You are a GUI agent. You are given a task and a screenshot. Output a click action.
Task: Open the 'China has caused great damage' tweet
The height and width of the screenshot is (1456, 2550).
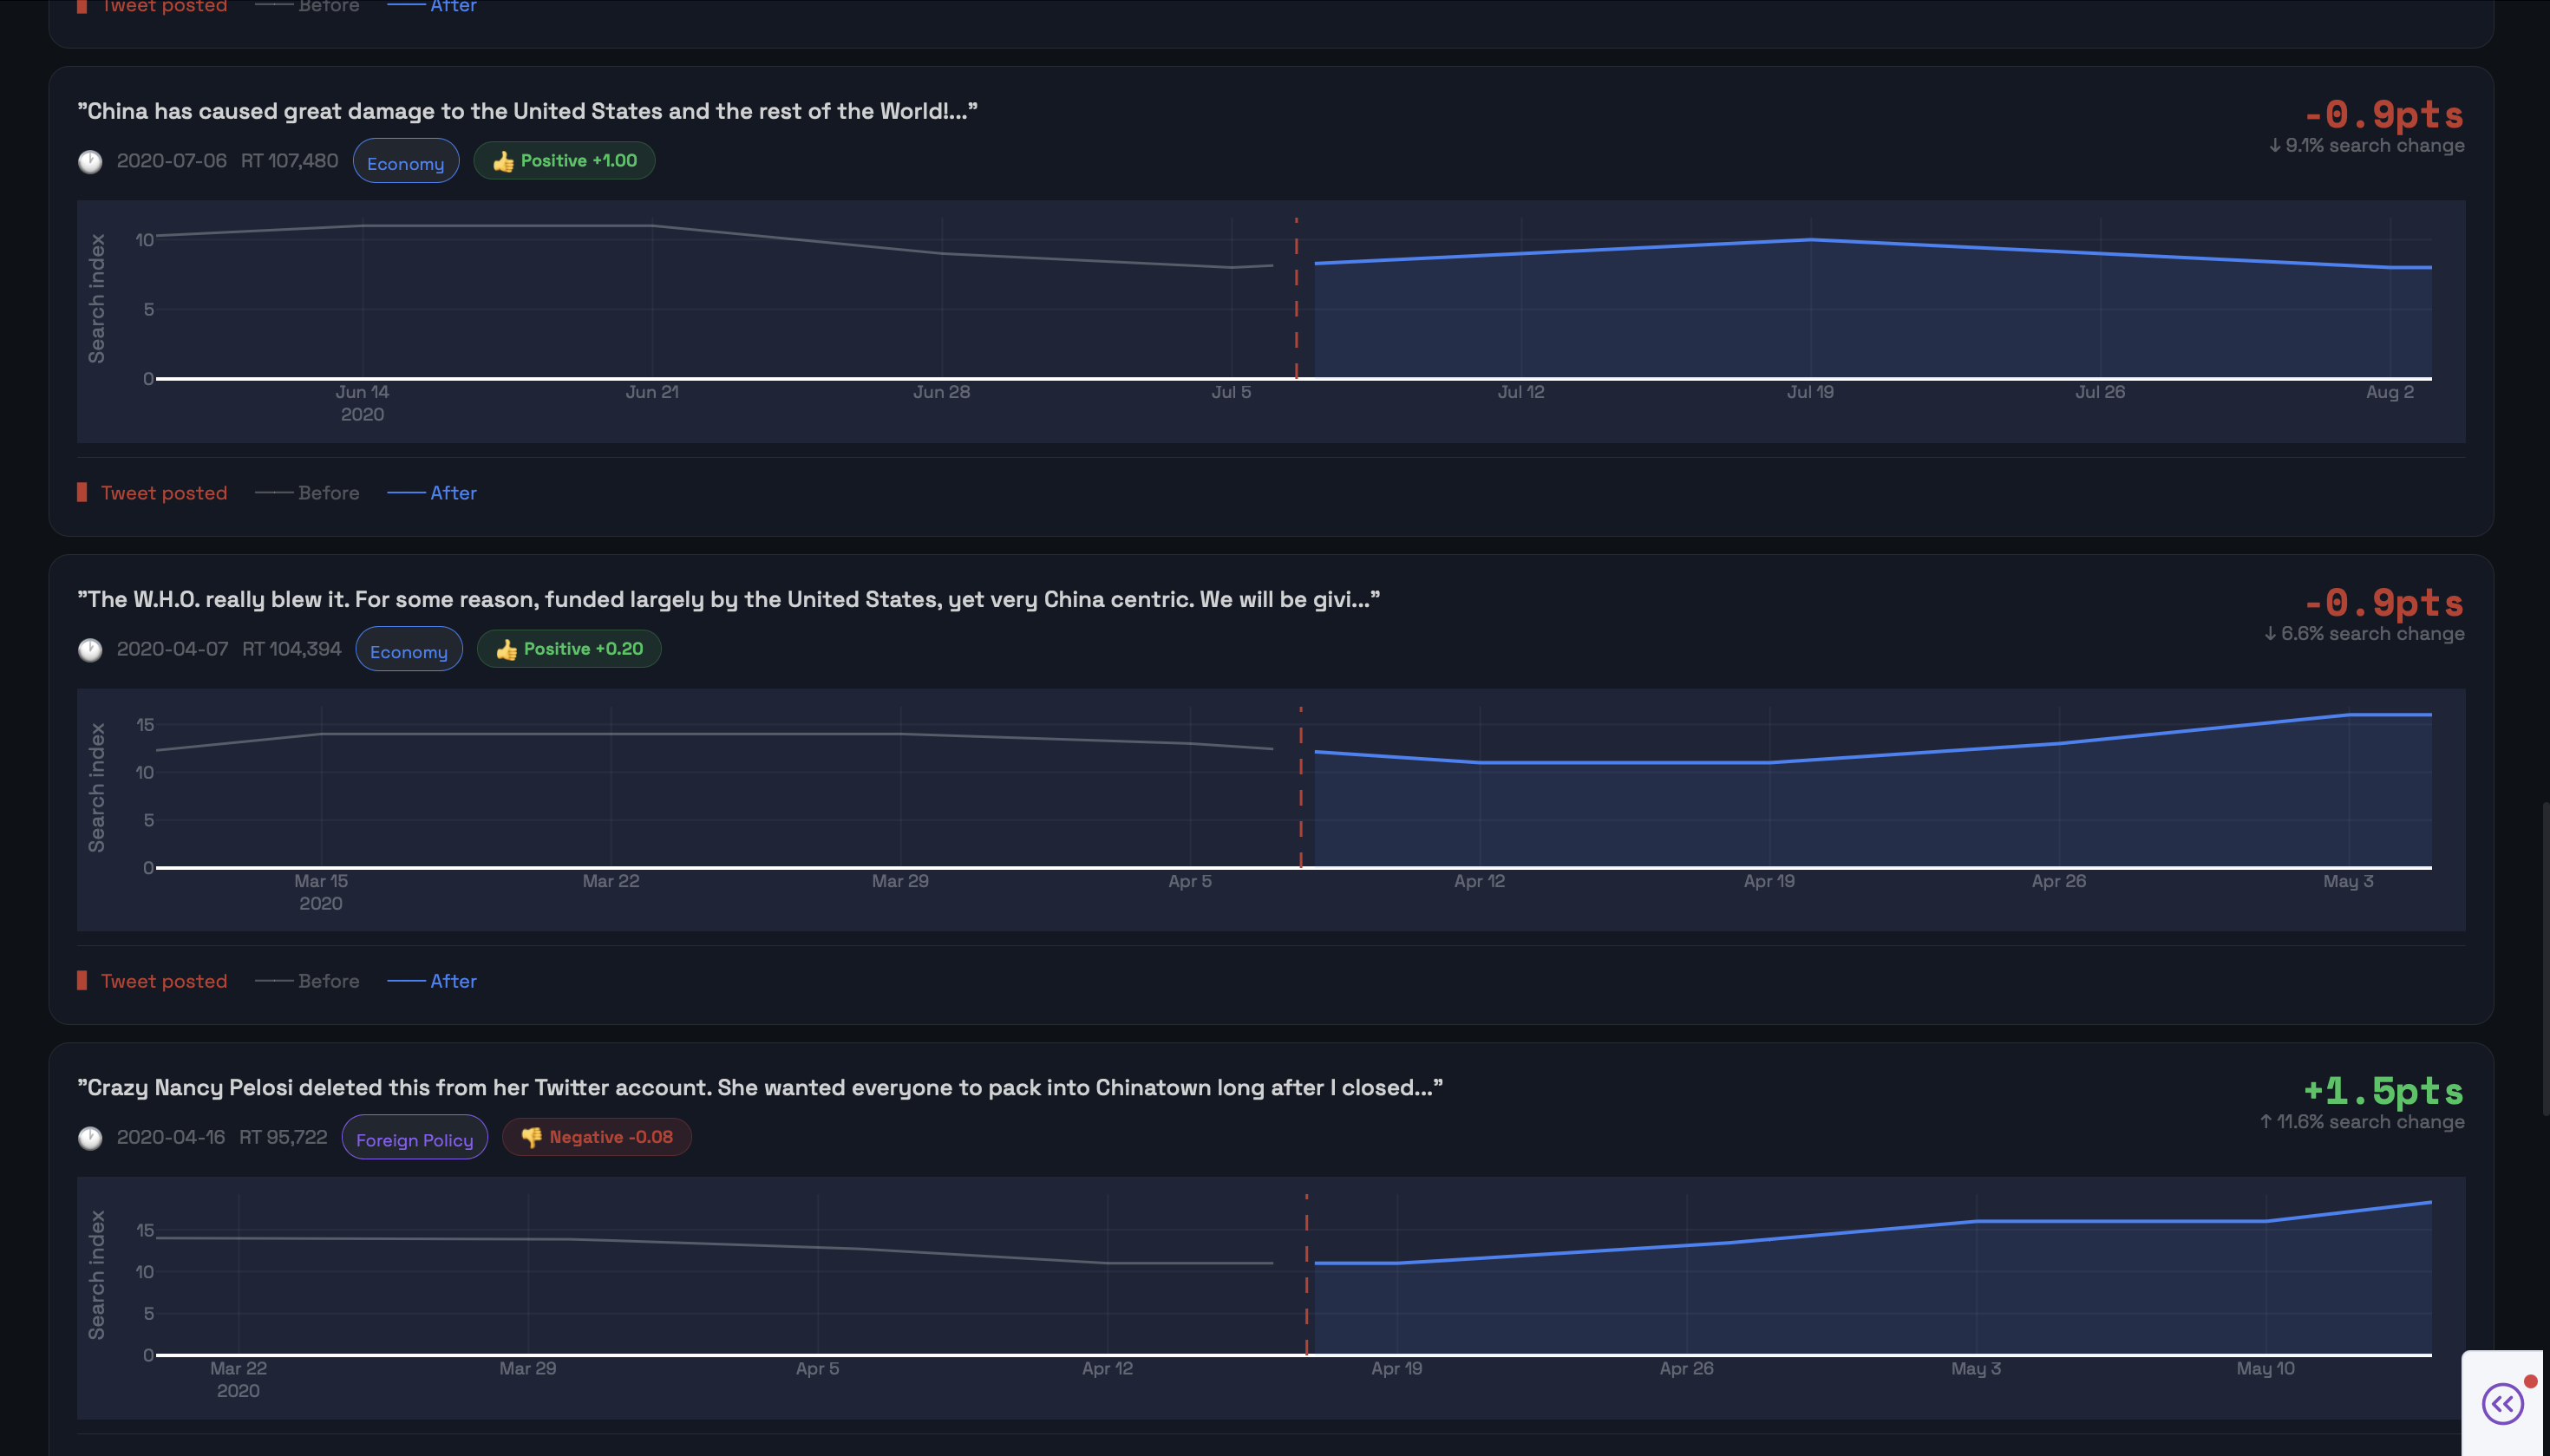pyautogui.click(x=527, y=111)
